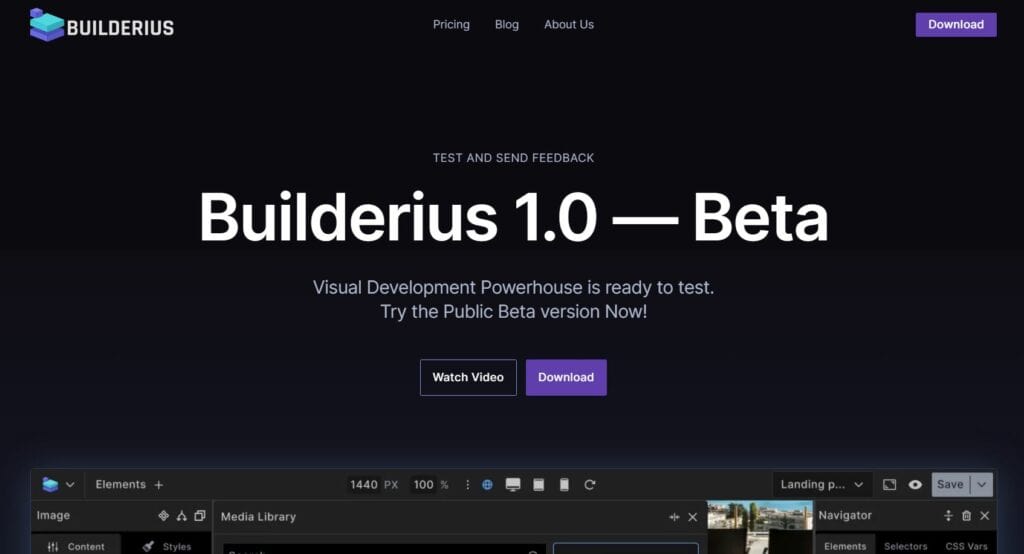Click the Image panel title
The width and height of the screenshot is (1024, 554).
53,515
